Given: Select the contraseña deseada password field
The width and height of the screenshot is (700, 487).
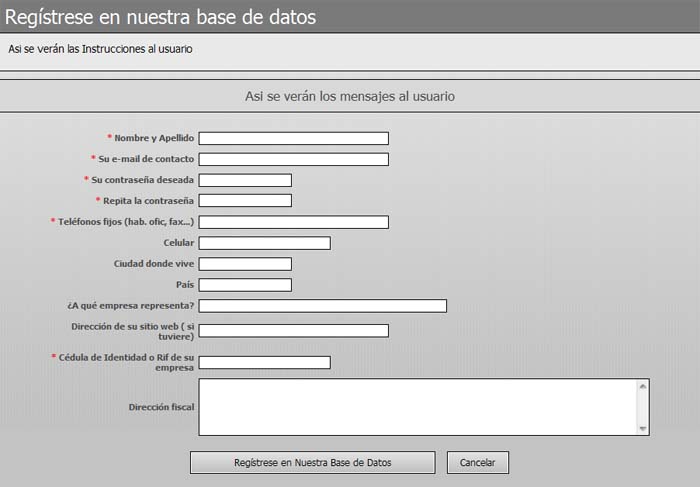Looking at the screenshot, I should (245, 180).
